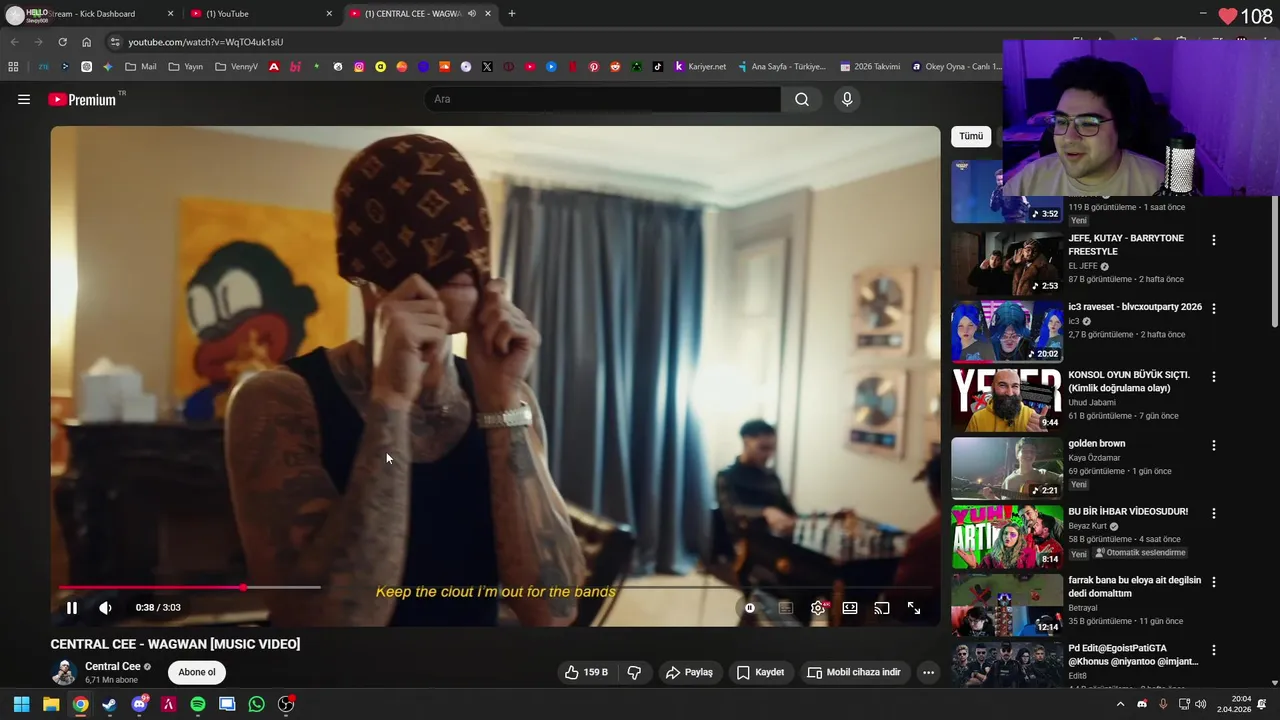Open options menu for golden brown video
This screenshot has height=720, width=1280.
1214,445
